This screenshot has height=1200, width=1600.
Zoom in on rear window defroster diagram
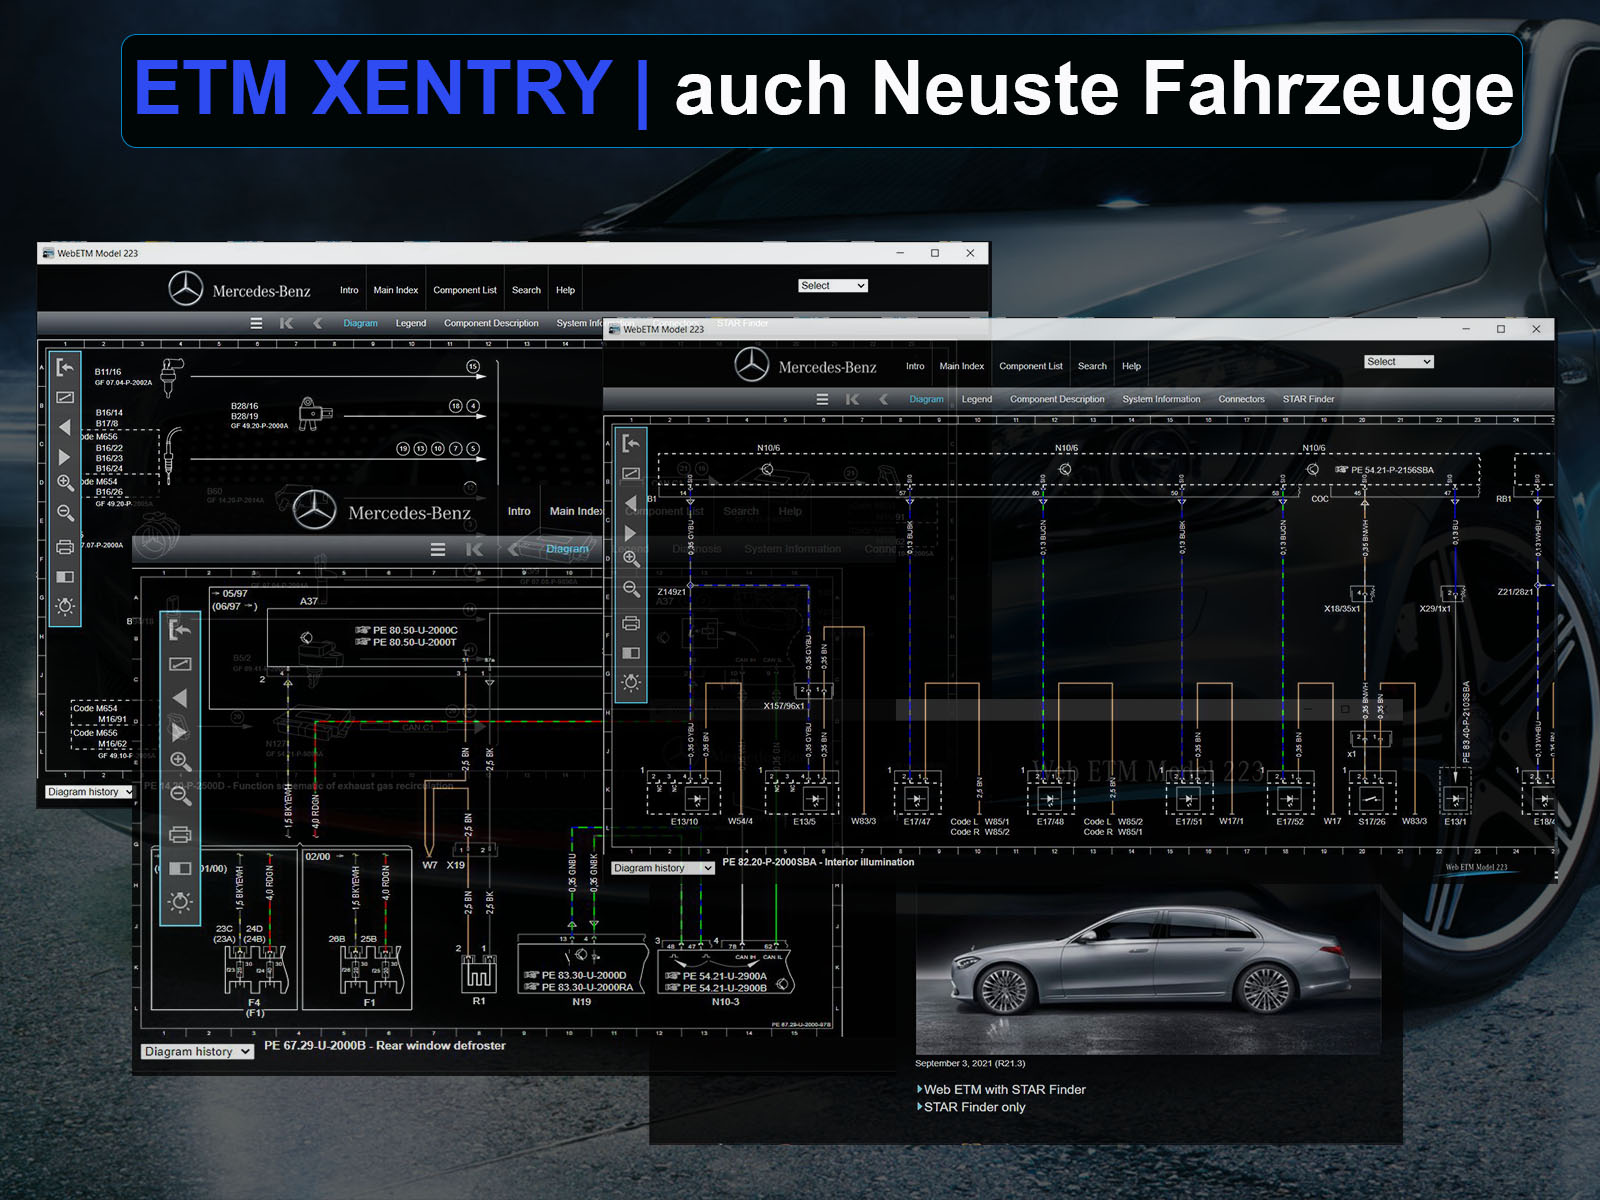(180, 762)
